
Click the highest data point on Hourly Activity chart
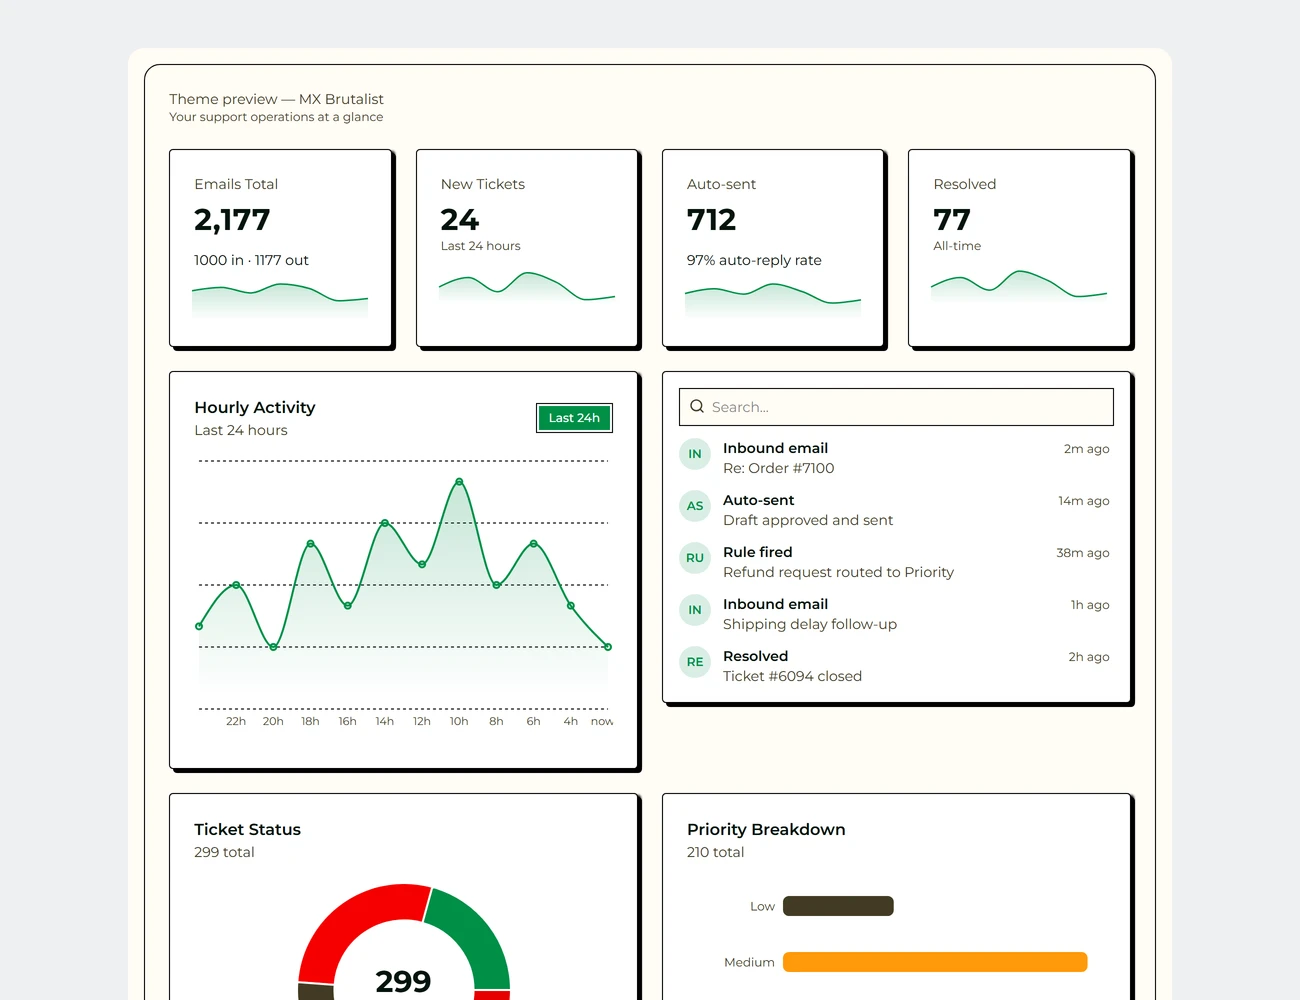click(x=459, y=482)
